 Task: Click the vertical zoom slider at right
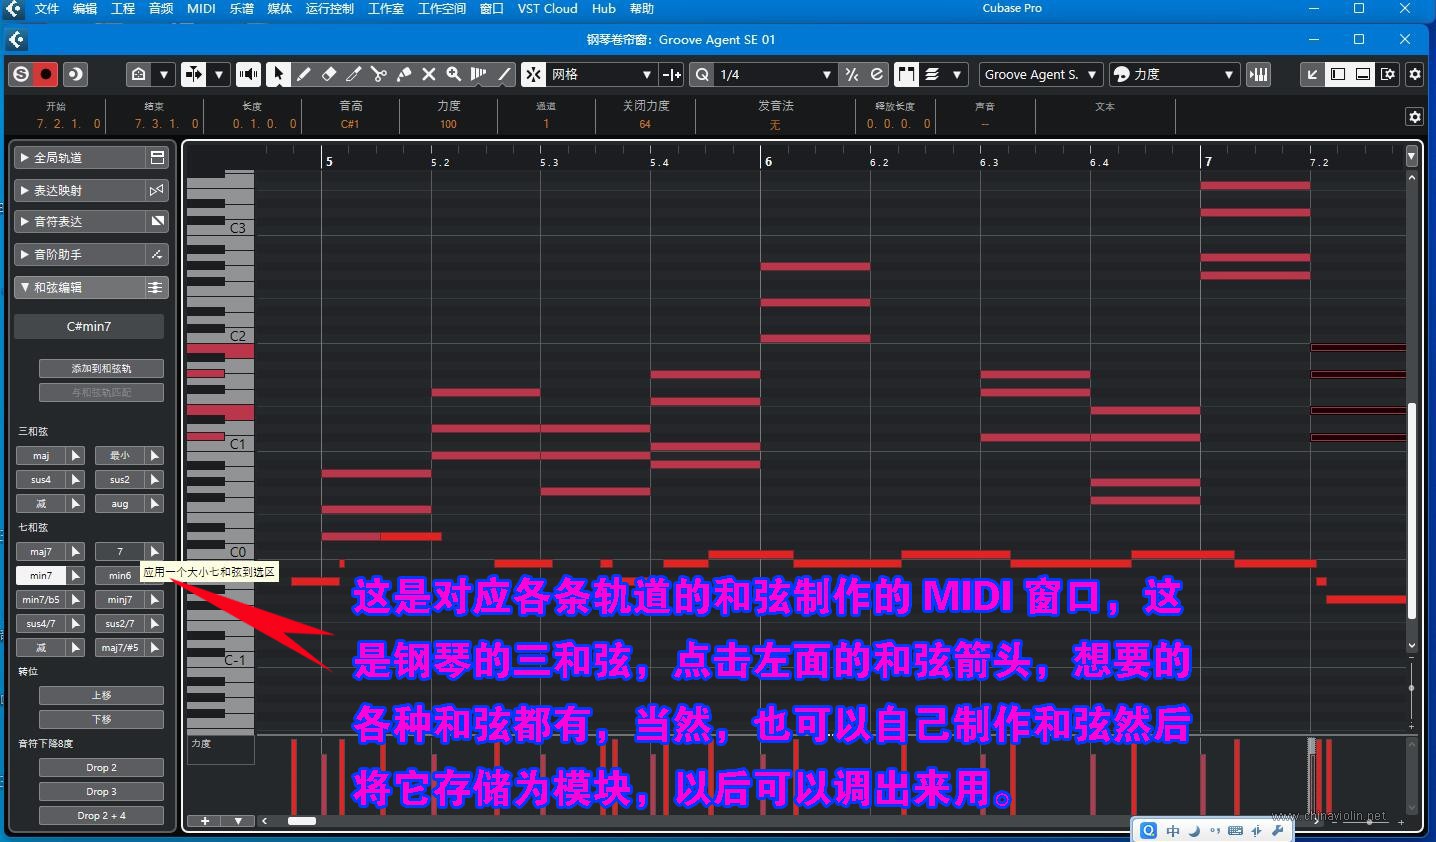coord(1411,689)
